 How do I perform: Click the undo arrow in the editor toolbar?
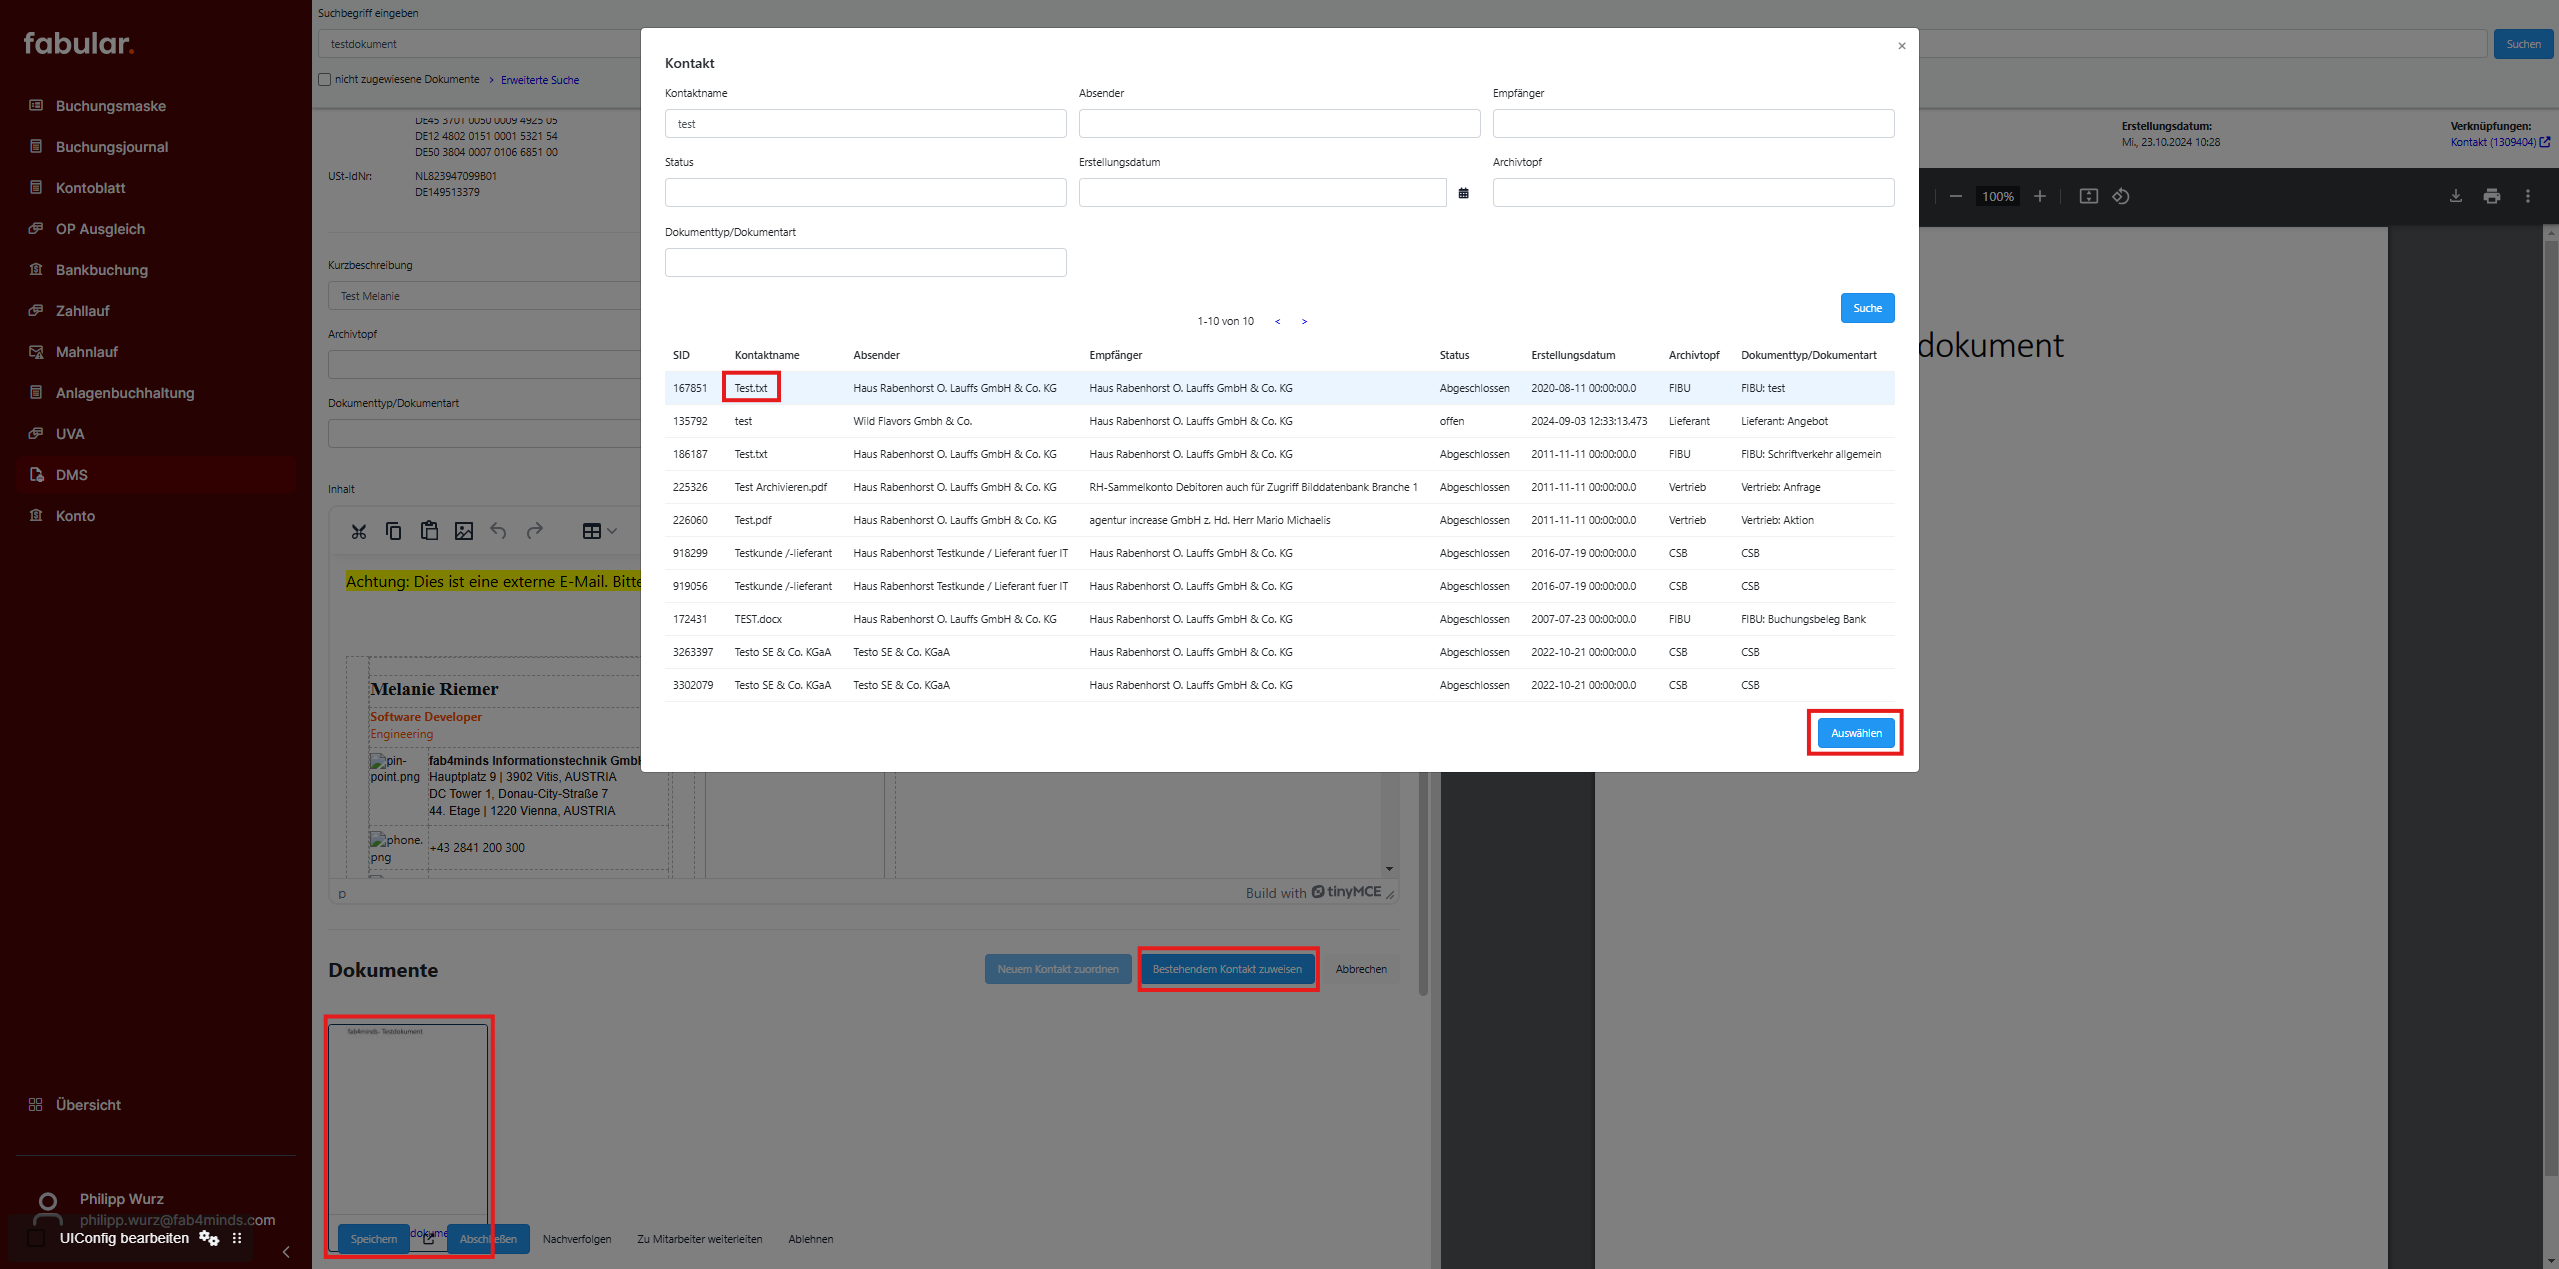(498, 531)
